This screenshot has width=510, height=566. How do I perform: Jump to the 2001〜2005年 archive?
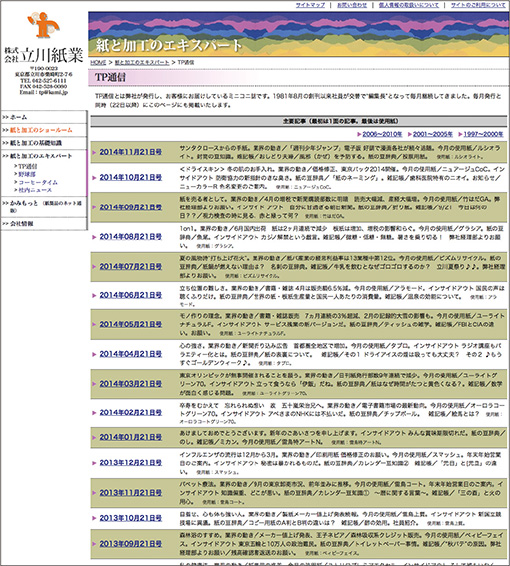pos(433,134)
